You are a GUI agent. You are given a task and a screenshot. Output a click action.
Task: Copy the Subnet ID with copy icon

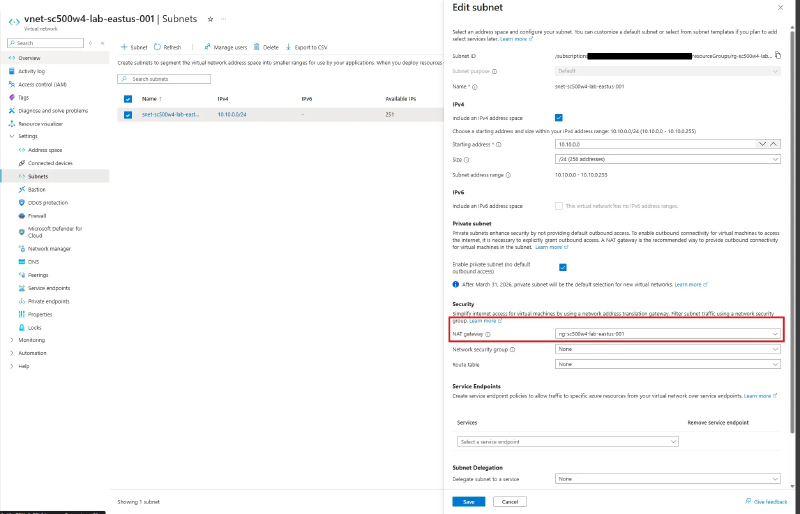click(778, 56)
